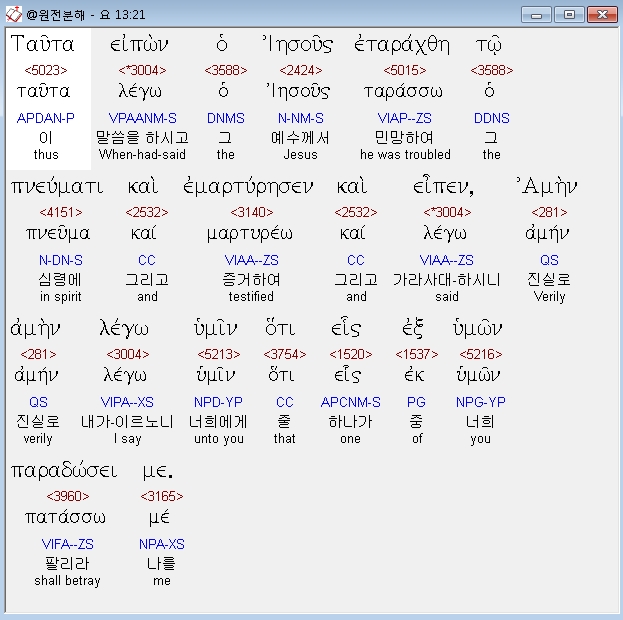623x620 pixels.
Task: Click Korean gloss 예수께서
Action: tap(300, 138)
